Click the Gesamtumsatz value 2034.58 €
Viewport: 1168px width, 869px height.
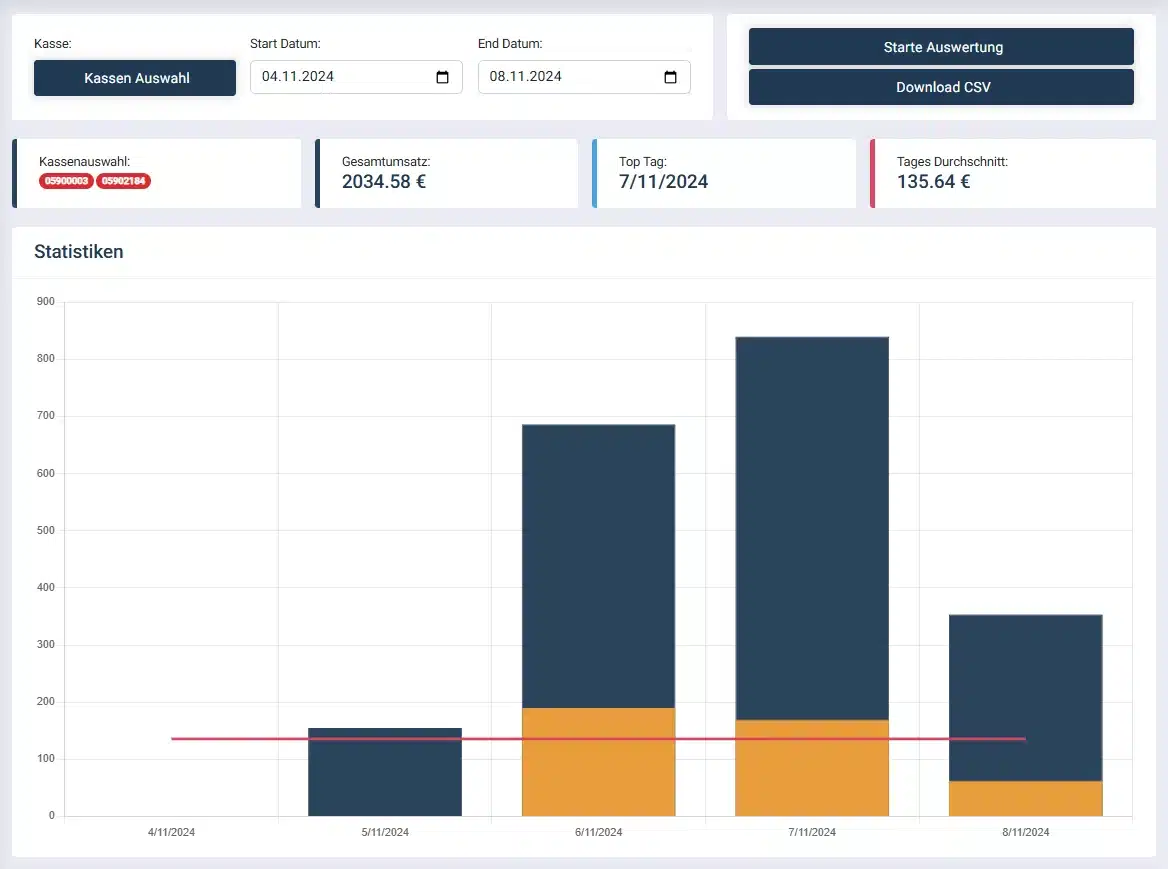[384, 182]
